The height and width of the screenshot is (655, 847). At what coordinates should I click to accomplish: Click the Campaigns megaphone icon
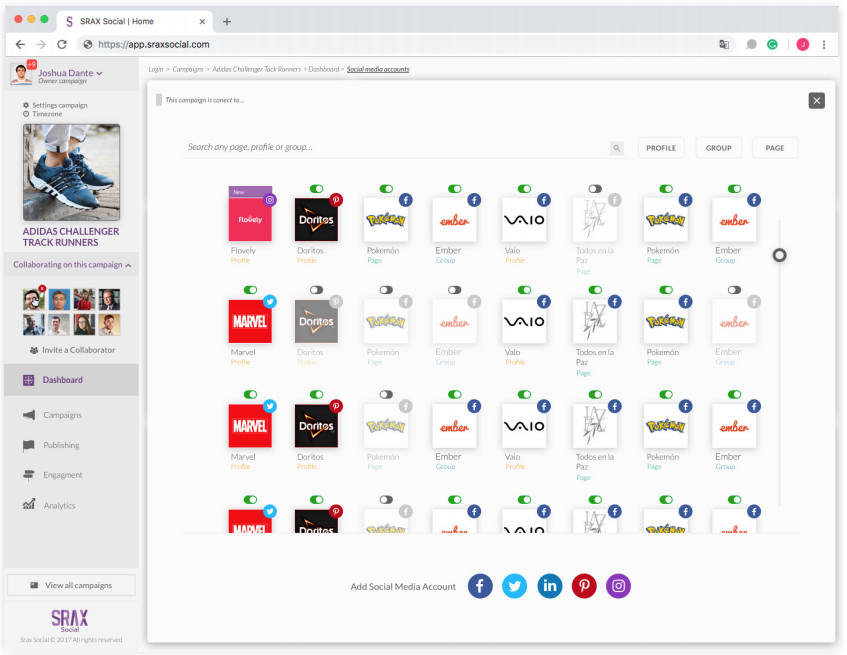pyautogui.click(x=29, y=415)
